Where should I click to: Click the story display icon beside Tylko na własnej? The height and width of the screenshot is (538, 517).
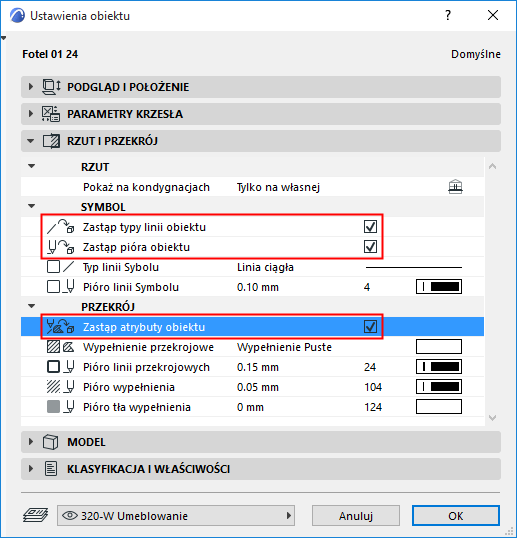click(456, 187)
